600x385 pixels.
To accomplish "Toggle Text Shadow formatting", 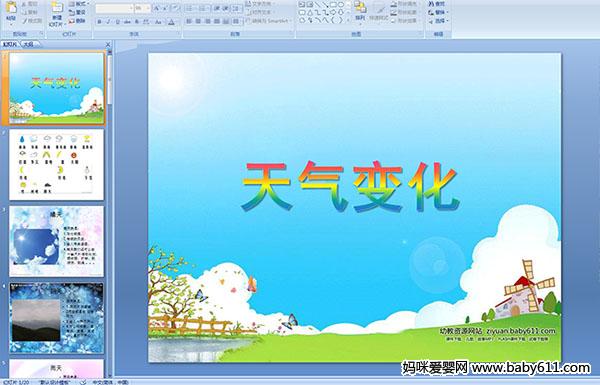I will 137,22.
